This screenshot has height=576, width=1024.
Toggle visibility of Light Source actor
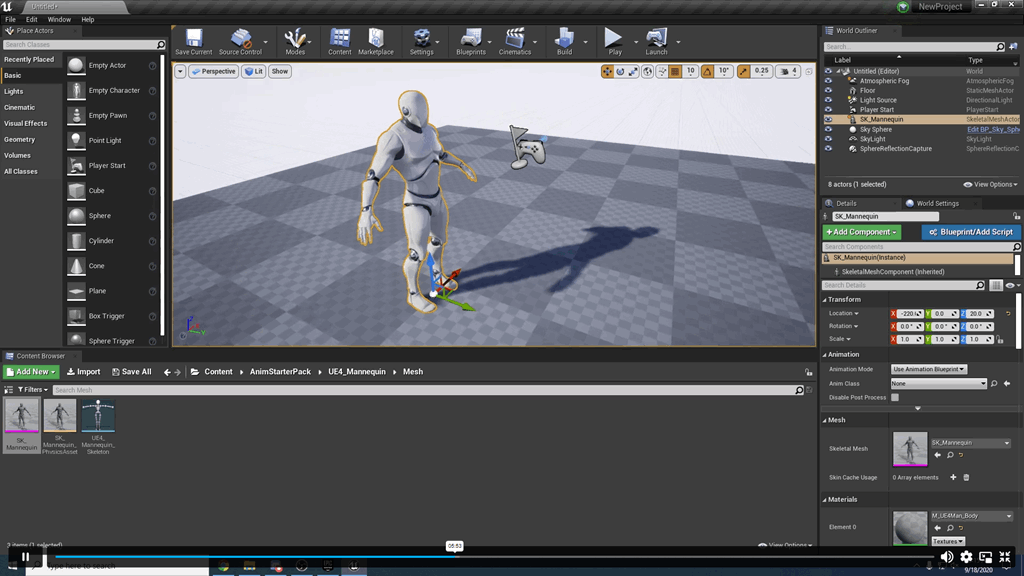pos(828,100)
